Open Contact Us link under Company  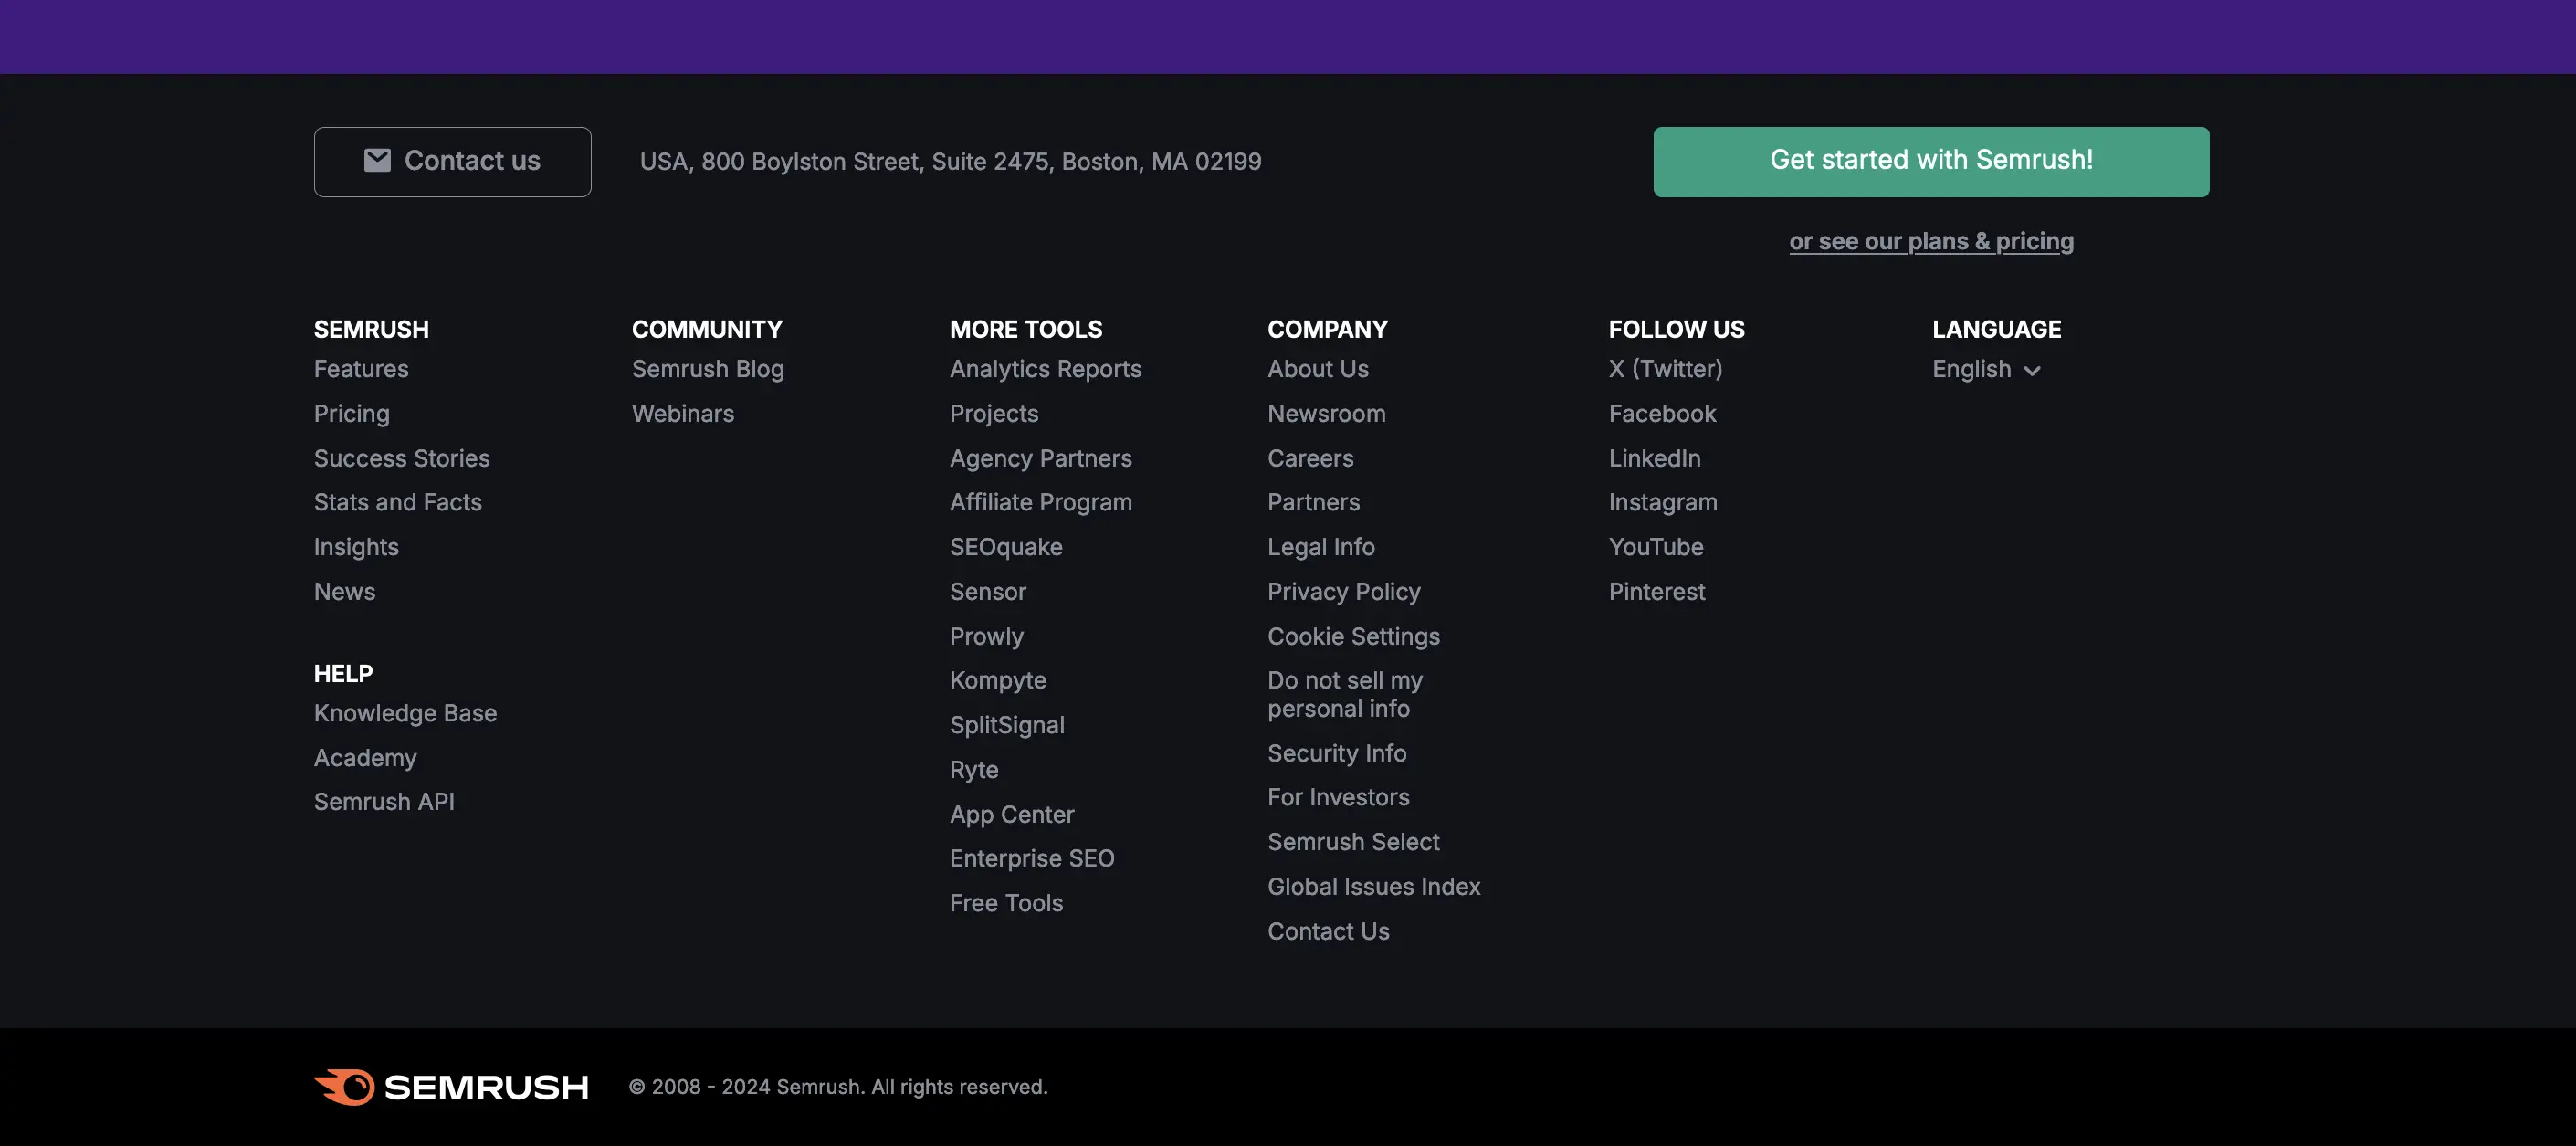(1328, 931)
